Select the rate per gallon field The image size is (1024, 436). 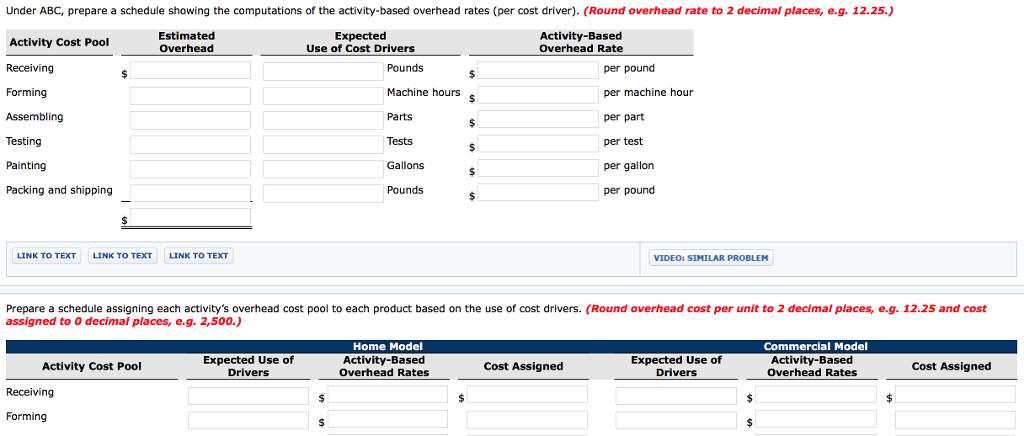click(537, 169)
